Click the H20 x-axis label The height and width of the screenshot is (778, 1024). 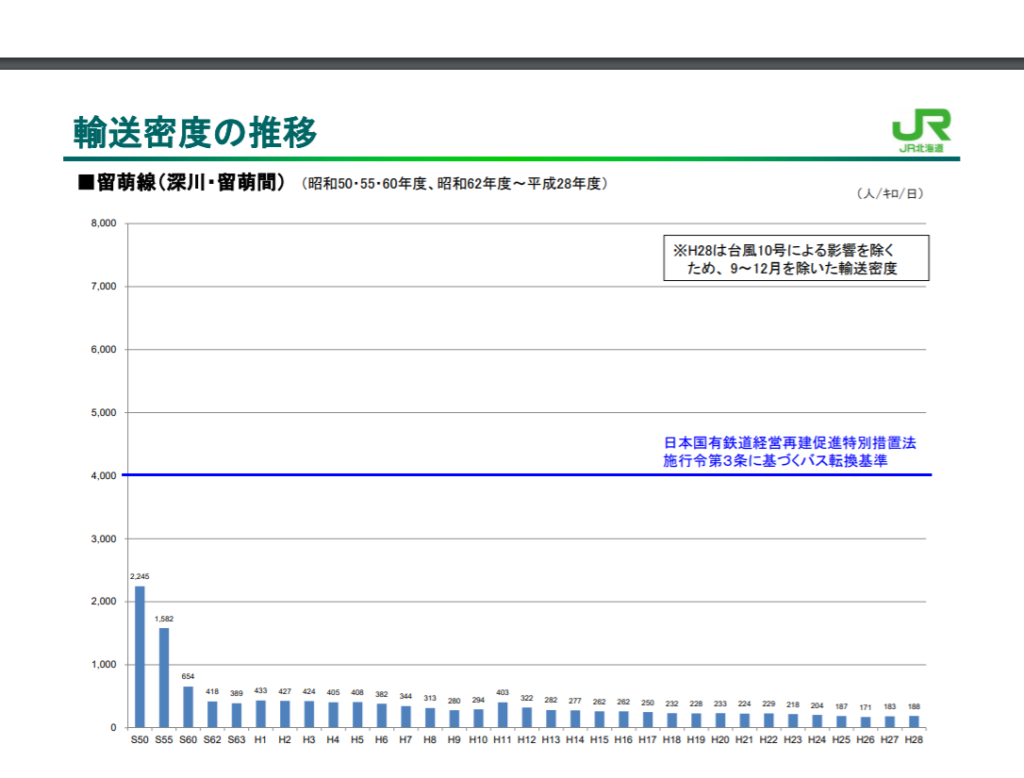pyautogui.click(x=720, y=739)
